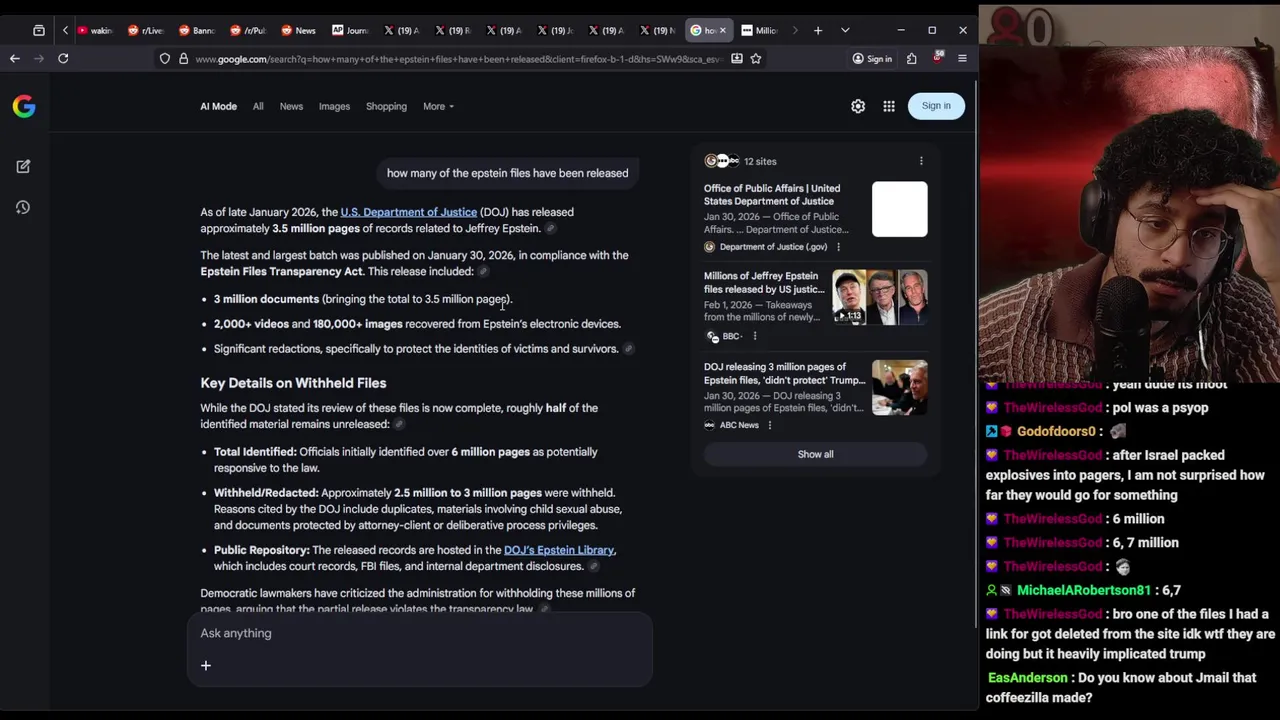The width and height of the screenshot is (1280, 720).
Task: Switch to the 'r/Pub' Reddit browser tab
Action: 248,31
